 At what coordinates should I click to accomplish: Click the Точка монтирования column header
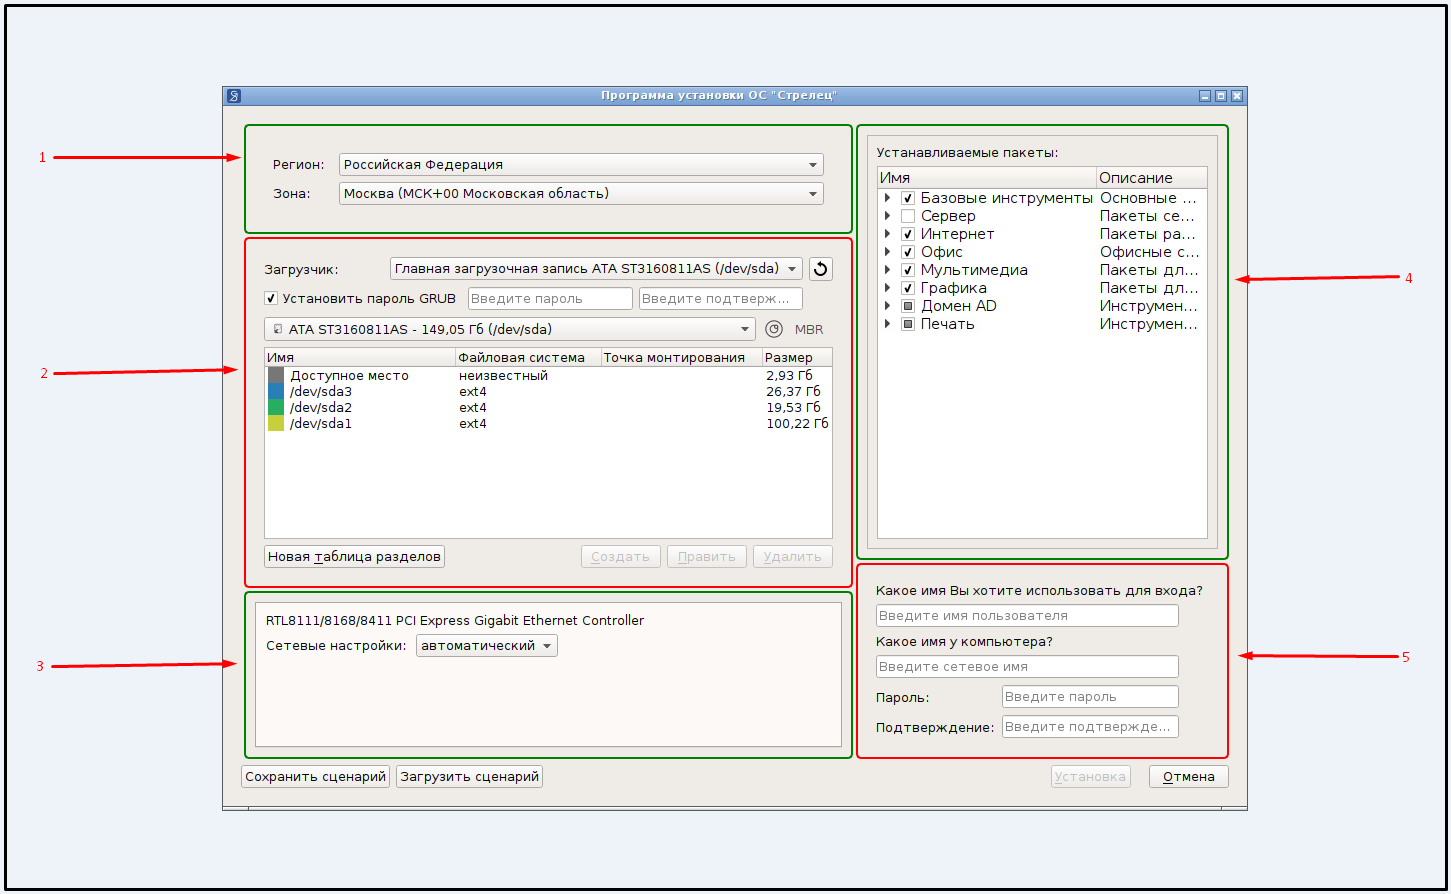[x=681, y=357]
